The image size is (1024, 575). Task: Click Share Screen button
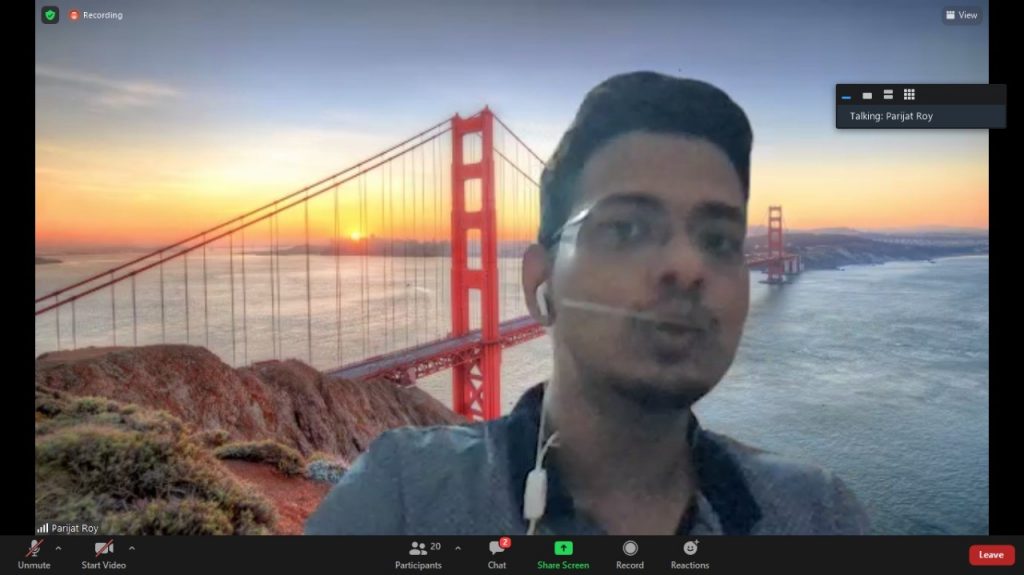563,555
